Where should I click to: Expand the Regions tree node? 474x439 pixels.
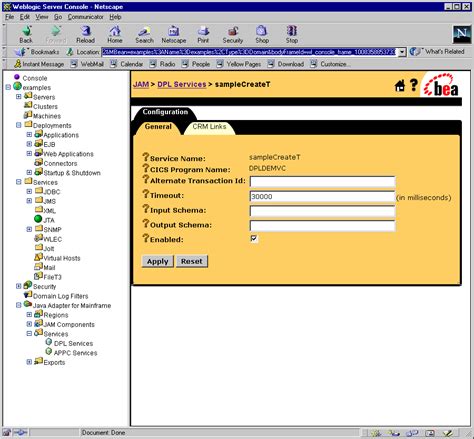click(x=29, y=315)
